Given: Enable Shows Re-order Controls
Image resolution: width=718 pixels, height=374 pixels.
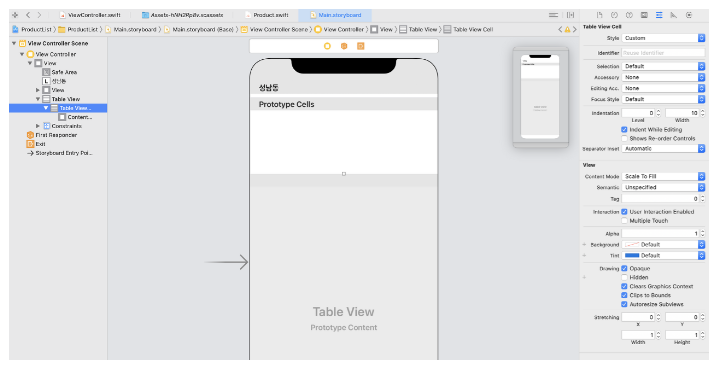Looking at the screenshot, I should 624,138.
